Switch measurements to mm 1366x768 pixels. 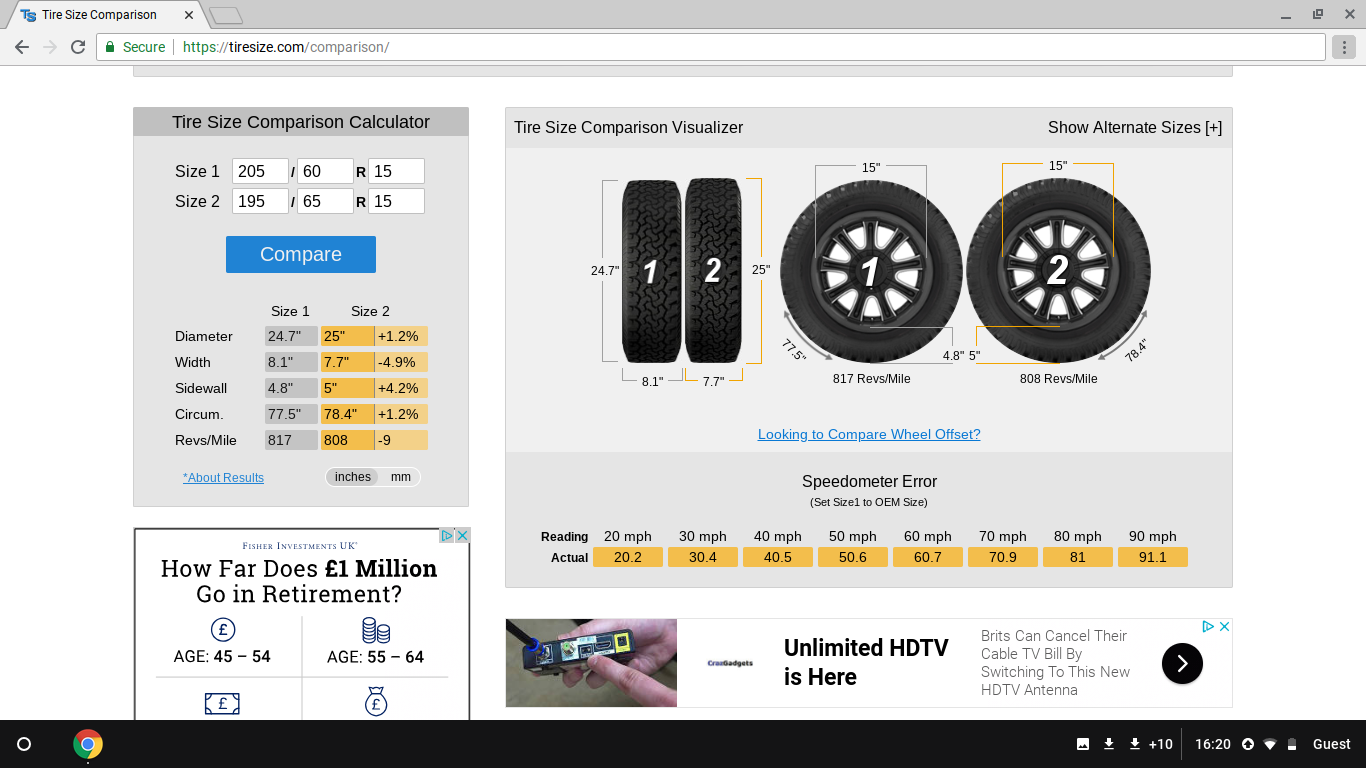click(x=401, y=477)
